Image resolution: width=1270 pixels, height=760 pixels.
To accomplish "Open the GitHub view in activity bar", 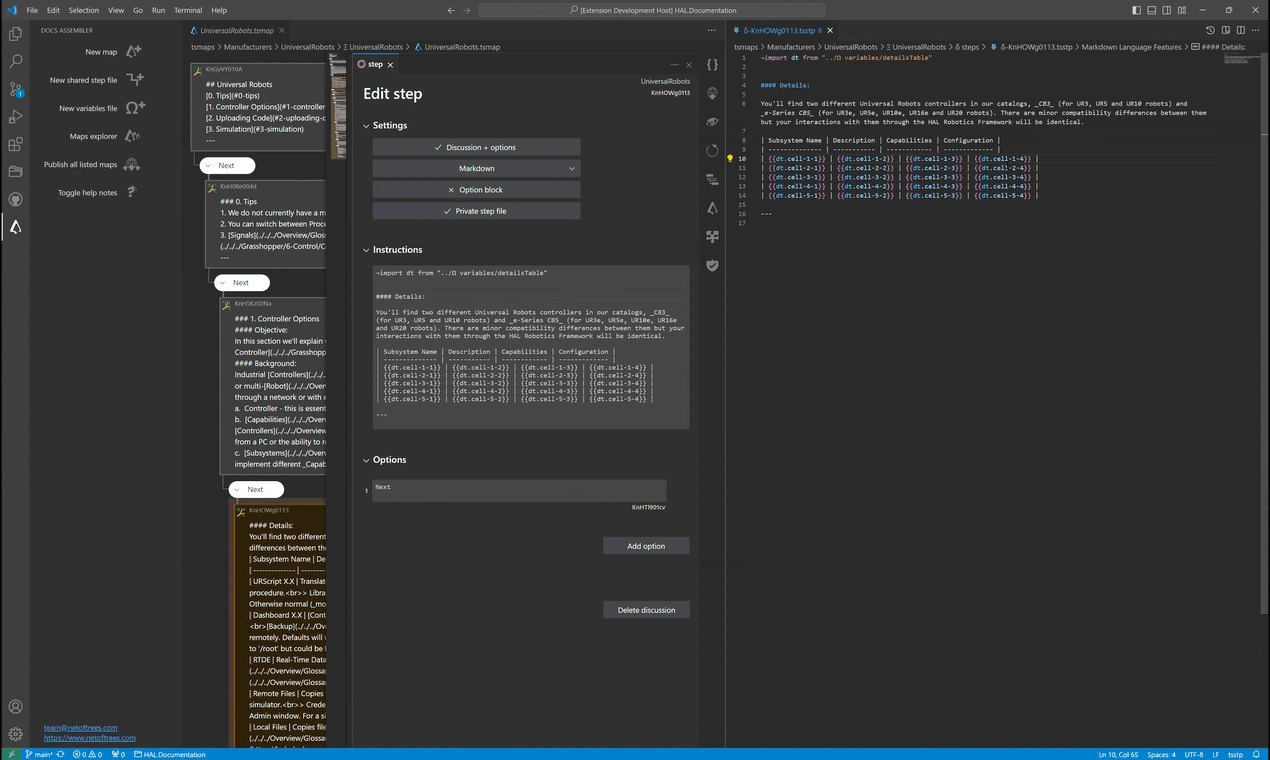I will (15, 199).
